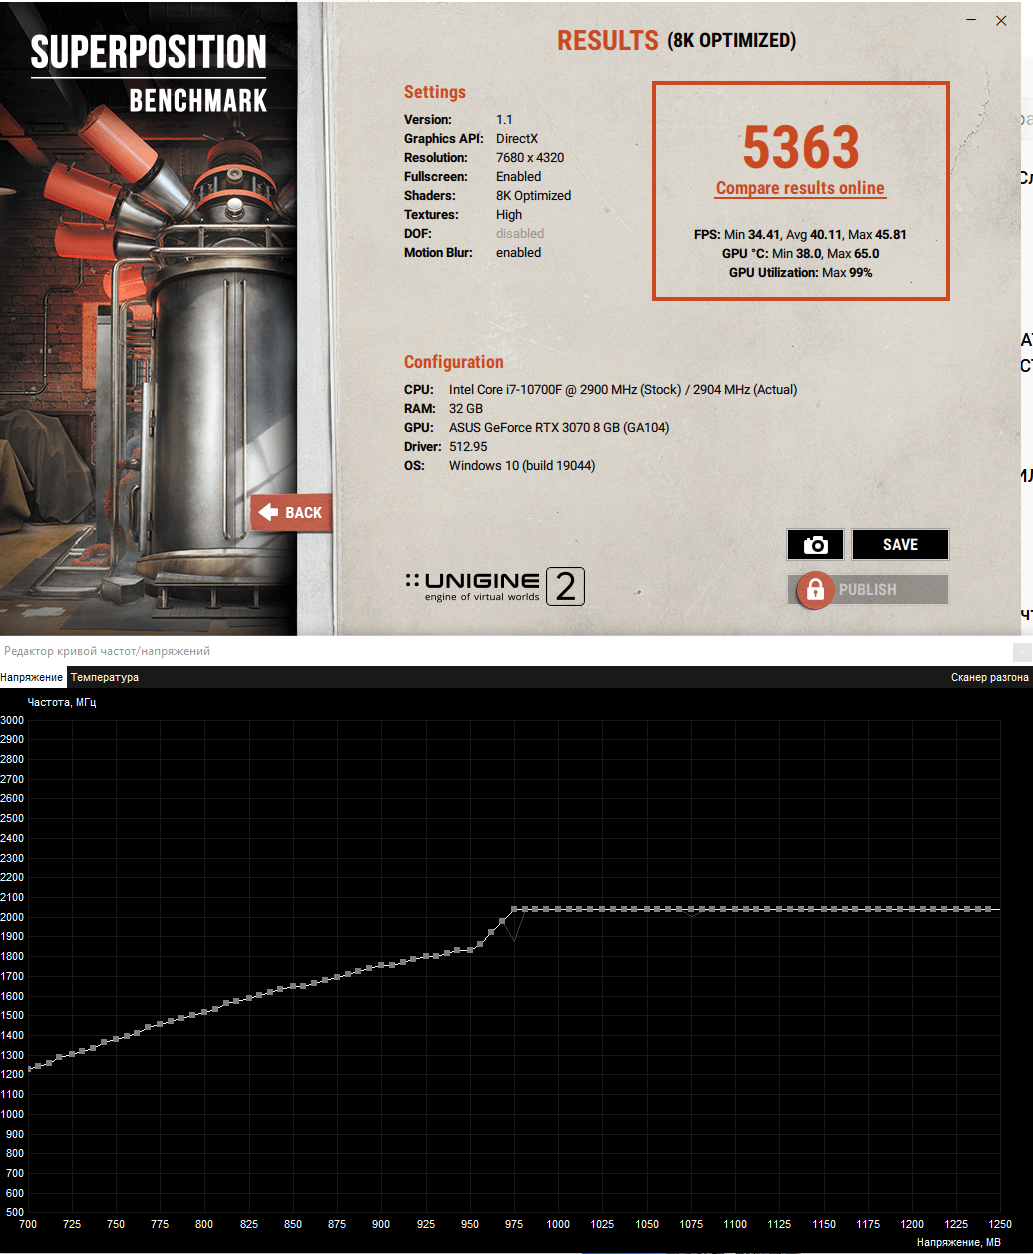The height and width of the screenshot is (1254, 1033).
Task: Click the RESULTS heading
Action: 607,41
